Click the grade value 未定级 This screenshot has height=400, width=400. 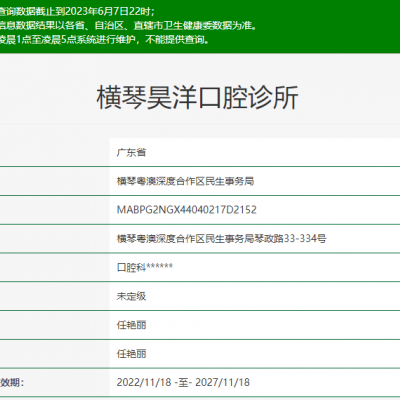coord(131,296)
